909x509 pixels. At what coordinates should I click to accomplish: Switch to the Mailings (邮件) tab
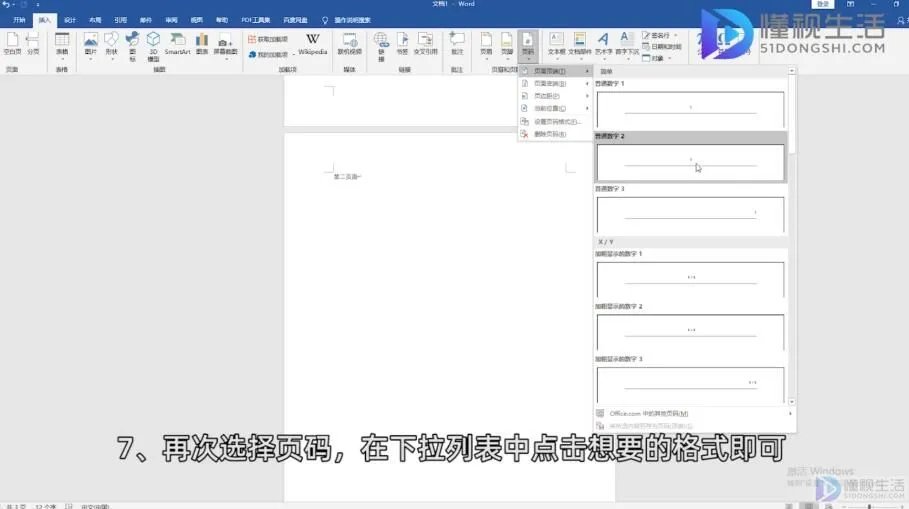pos(146,20)
